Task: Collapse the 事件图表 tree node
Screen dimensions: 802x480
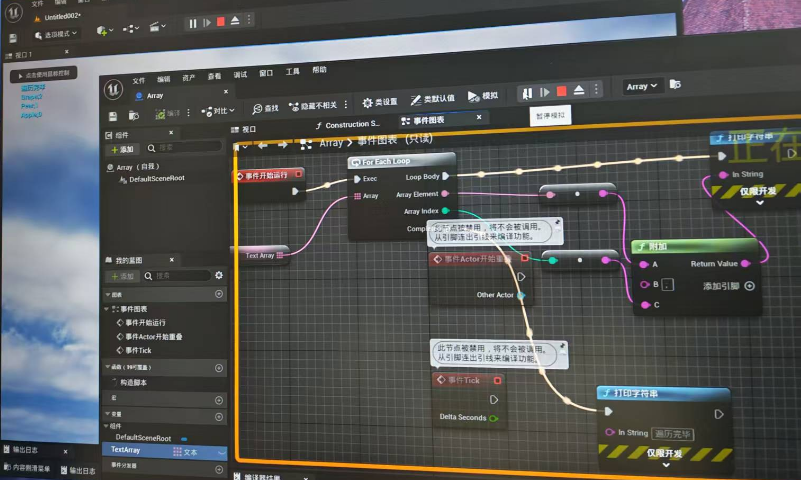Action: click(107, 309)
